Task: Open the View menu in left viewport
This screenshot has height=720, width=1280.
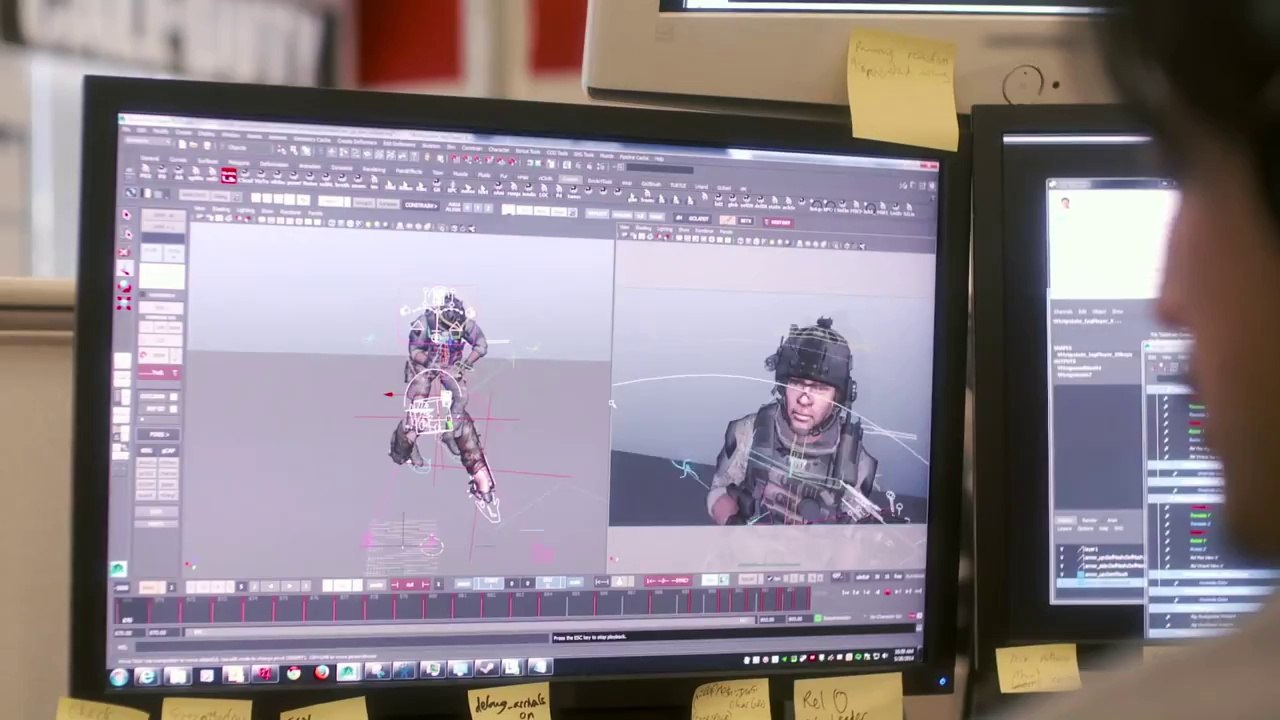Action: click(200, 208)
